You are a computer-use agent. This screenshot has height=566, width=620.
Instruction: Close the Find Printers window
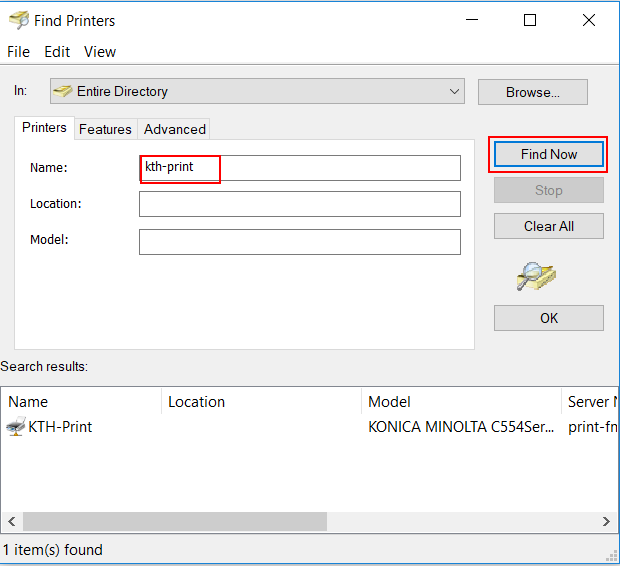[589, 20]
